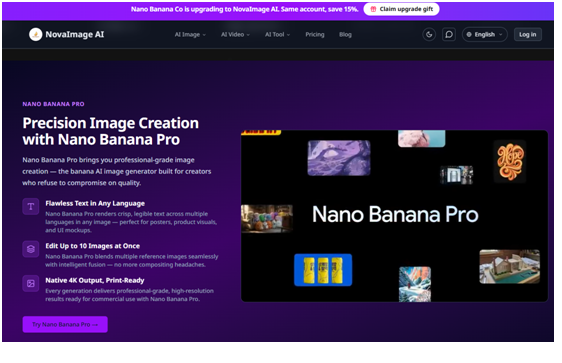Screen dimensions: 562x363
Task: Click 'Edit Up to 10 Images at Once' heading
Action: tap(92, 246)
